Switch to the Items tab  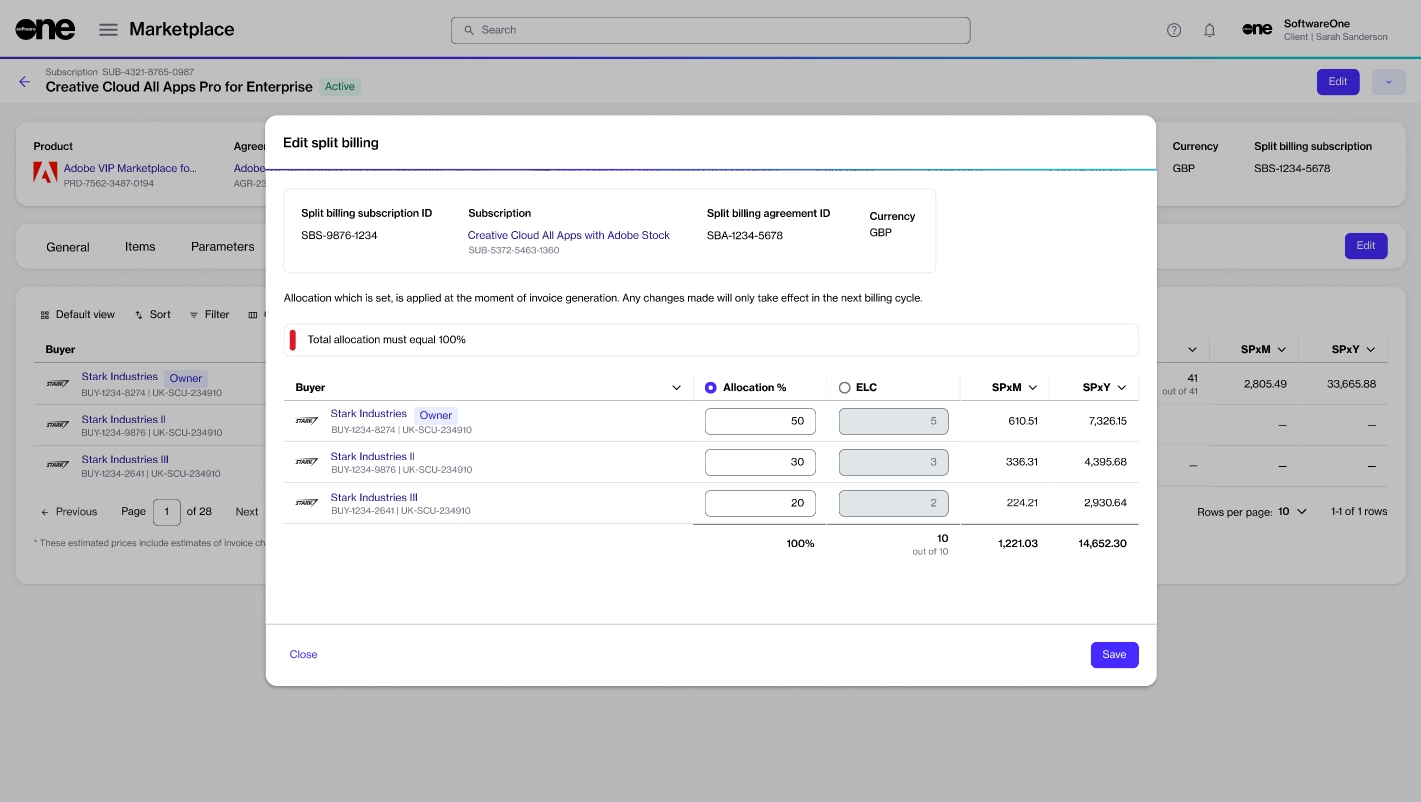tap(140, 247)
